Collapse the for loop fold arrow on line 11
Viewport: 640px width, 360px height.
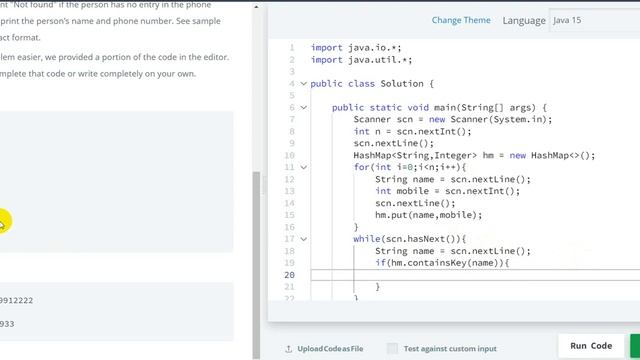(304, 167)
